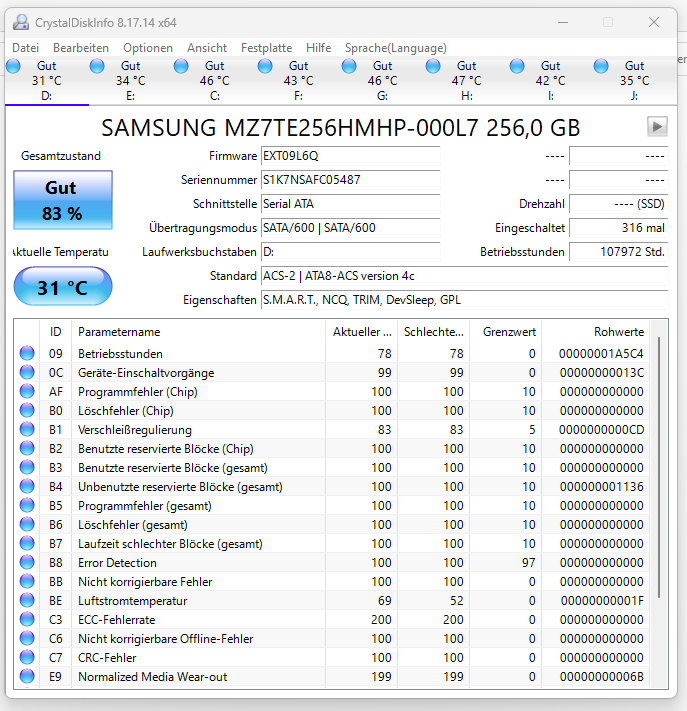Click the Firmware field EXT09L6Q
Viewport: 687px width, 711px height.
pyautogui.click(x=350, y=156)
